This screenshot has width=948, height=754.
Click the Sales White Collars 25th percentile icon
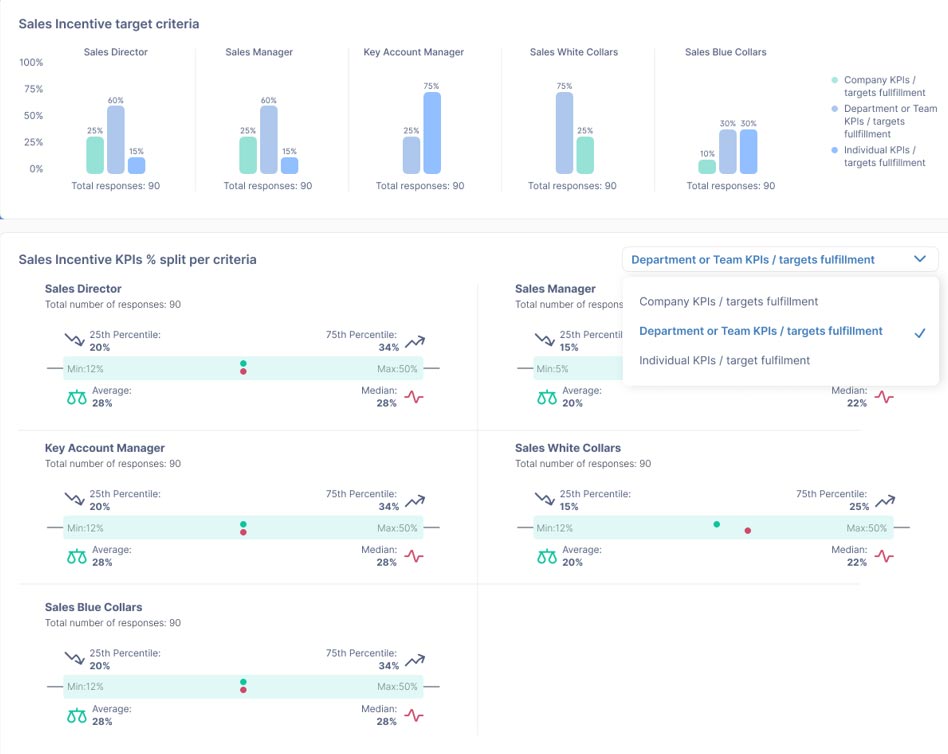[x=545, y=500]
